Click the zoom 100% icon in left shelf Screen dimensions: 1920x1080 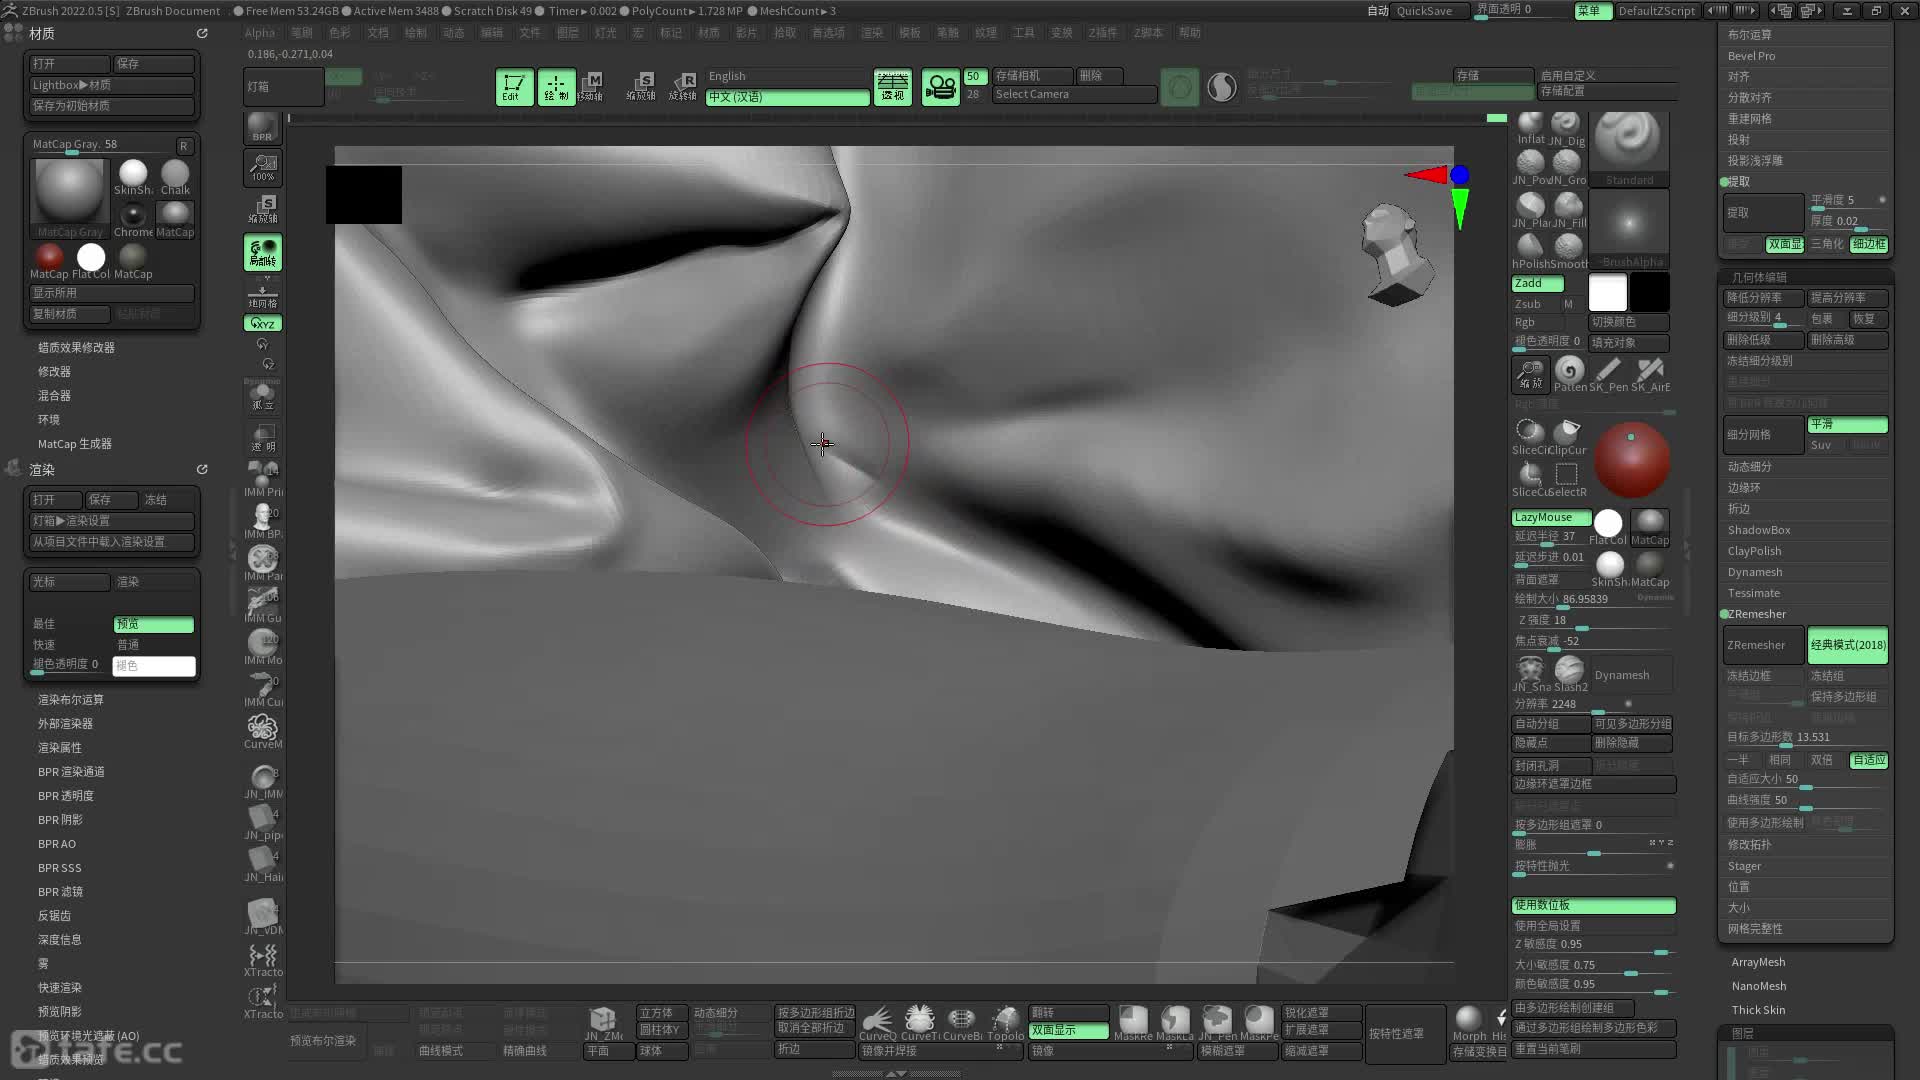pyautogui.click(x=262, y=167)
